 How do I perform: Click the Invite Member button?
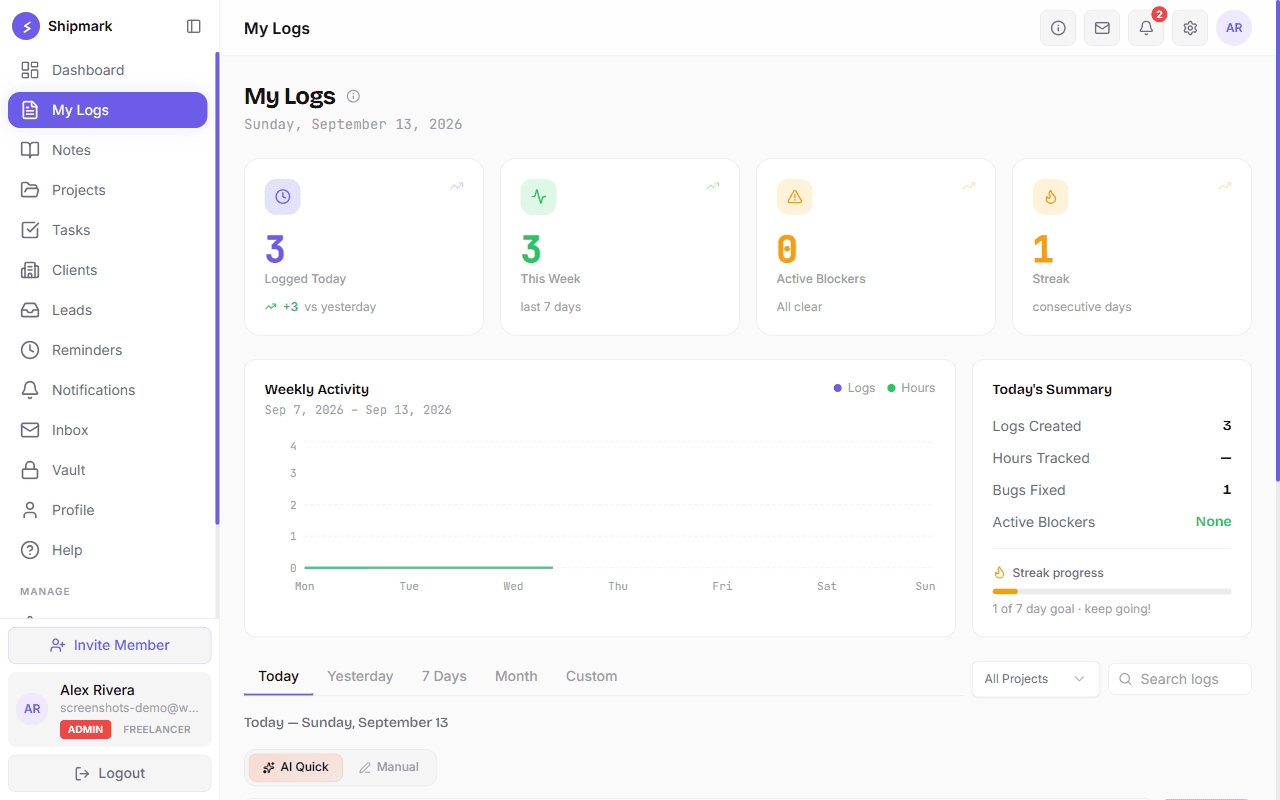click(110, 645)
